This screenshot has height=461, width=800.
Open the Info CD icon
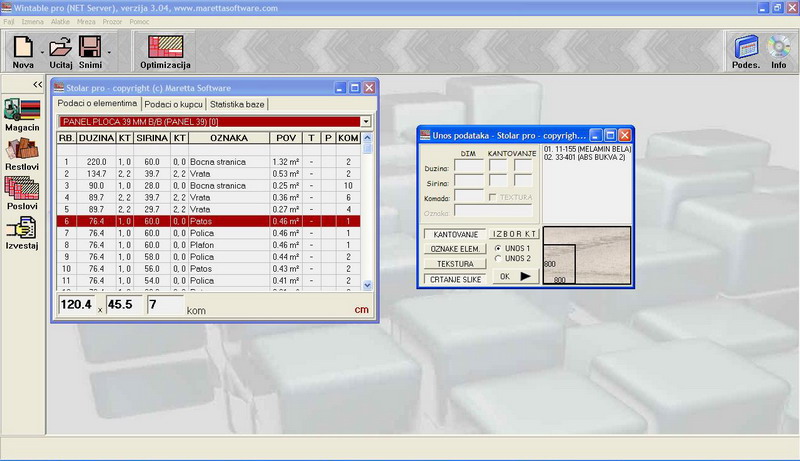click(x=779, y=50)
